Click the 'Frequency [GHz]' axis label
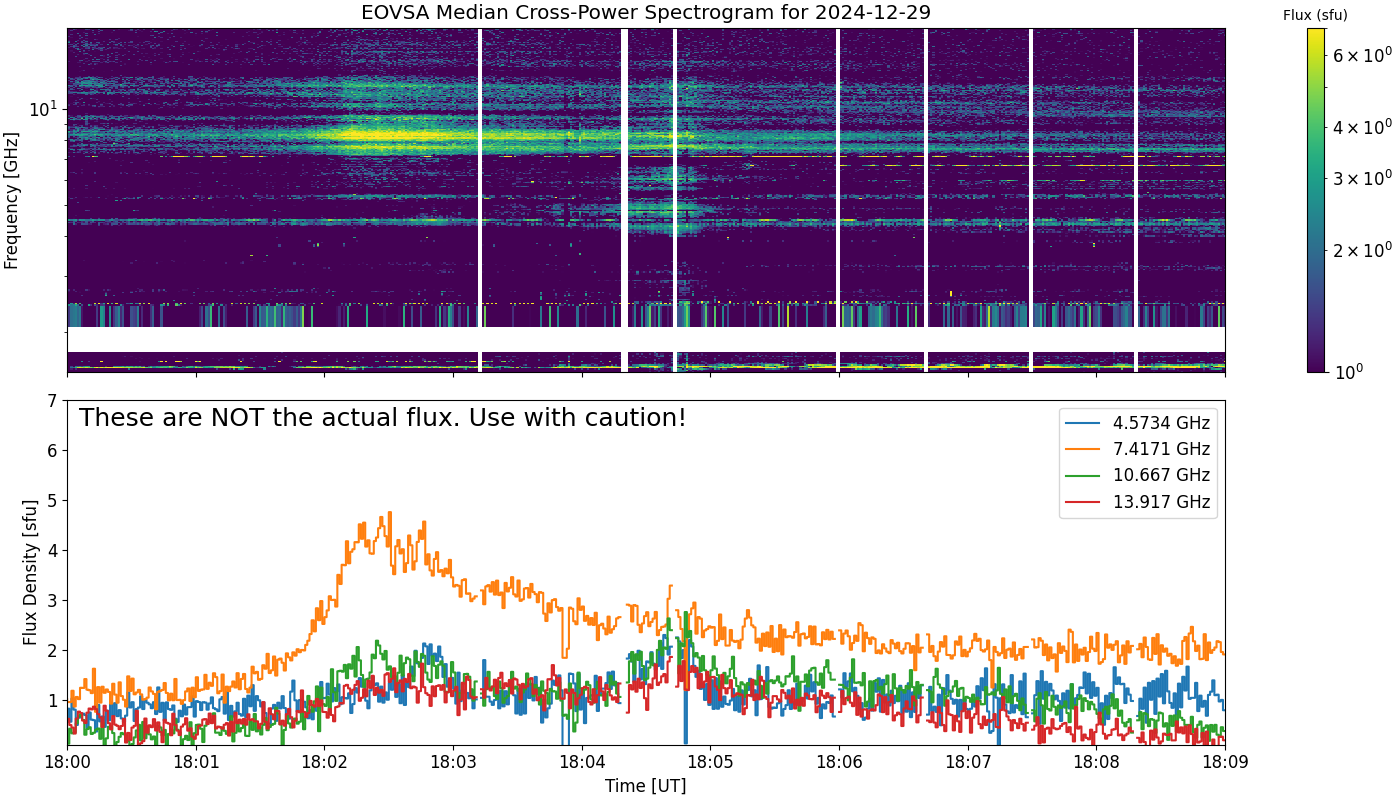Viewport: 1400px width, 800px height. point(12,200)
